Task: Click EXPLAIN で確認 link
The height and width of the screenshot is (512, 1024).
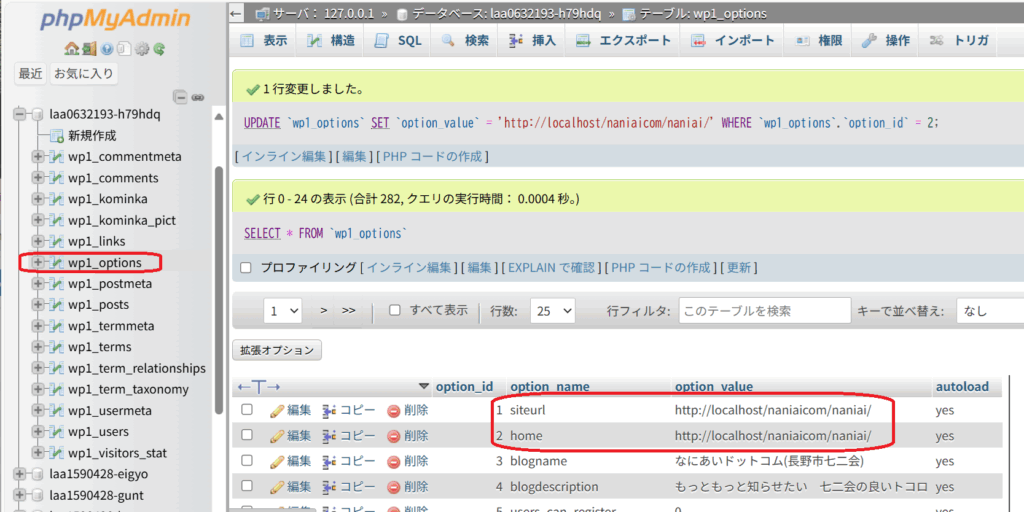Action: [551, 268]
